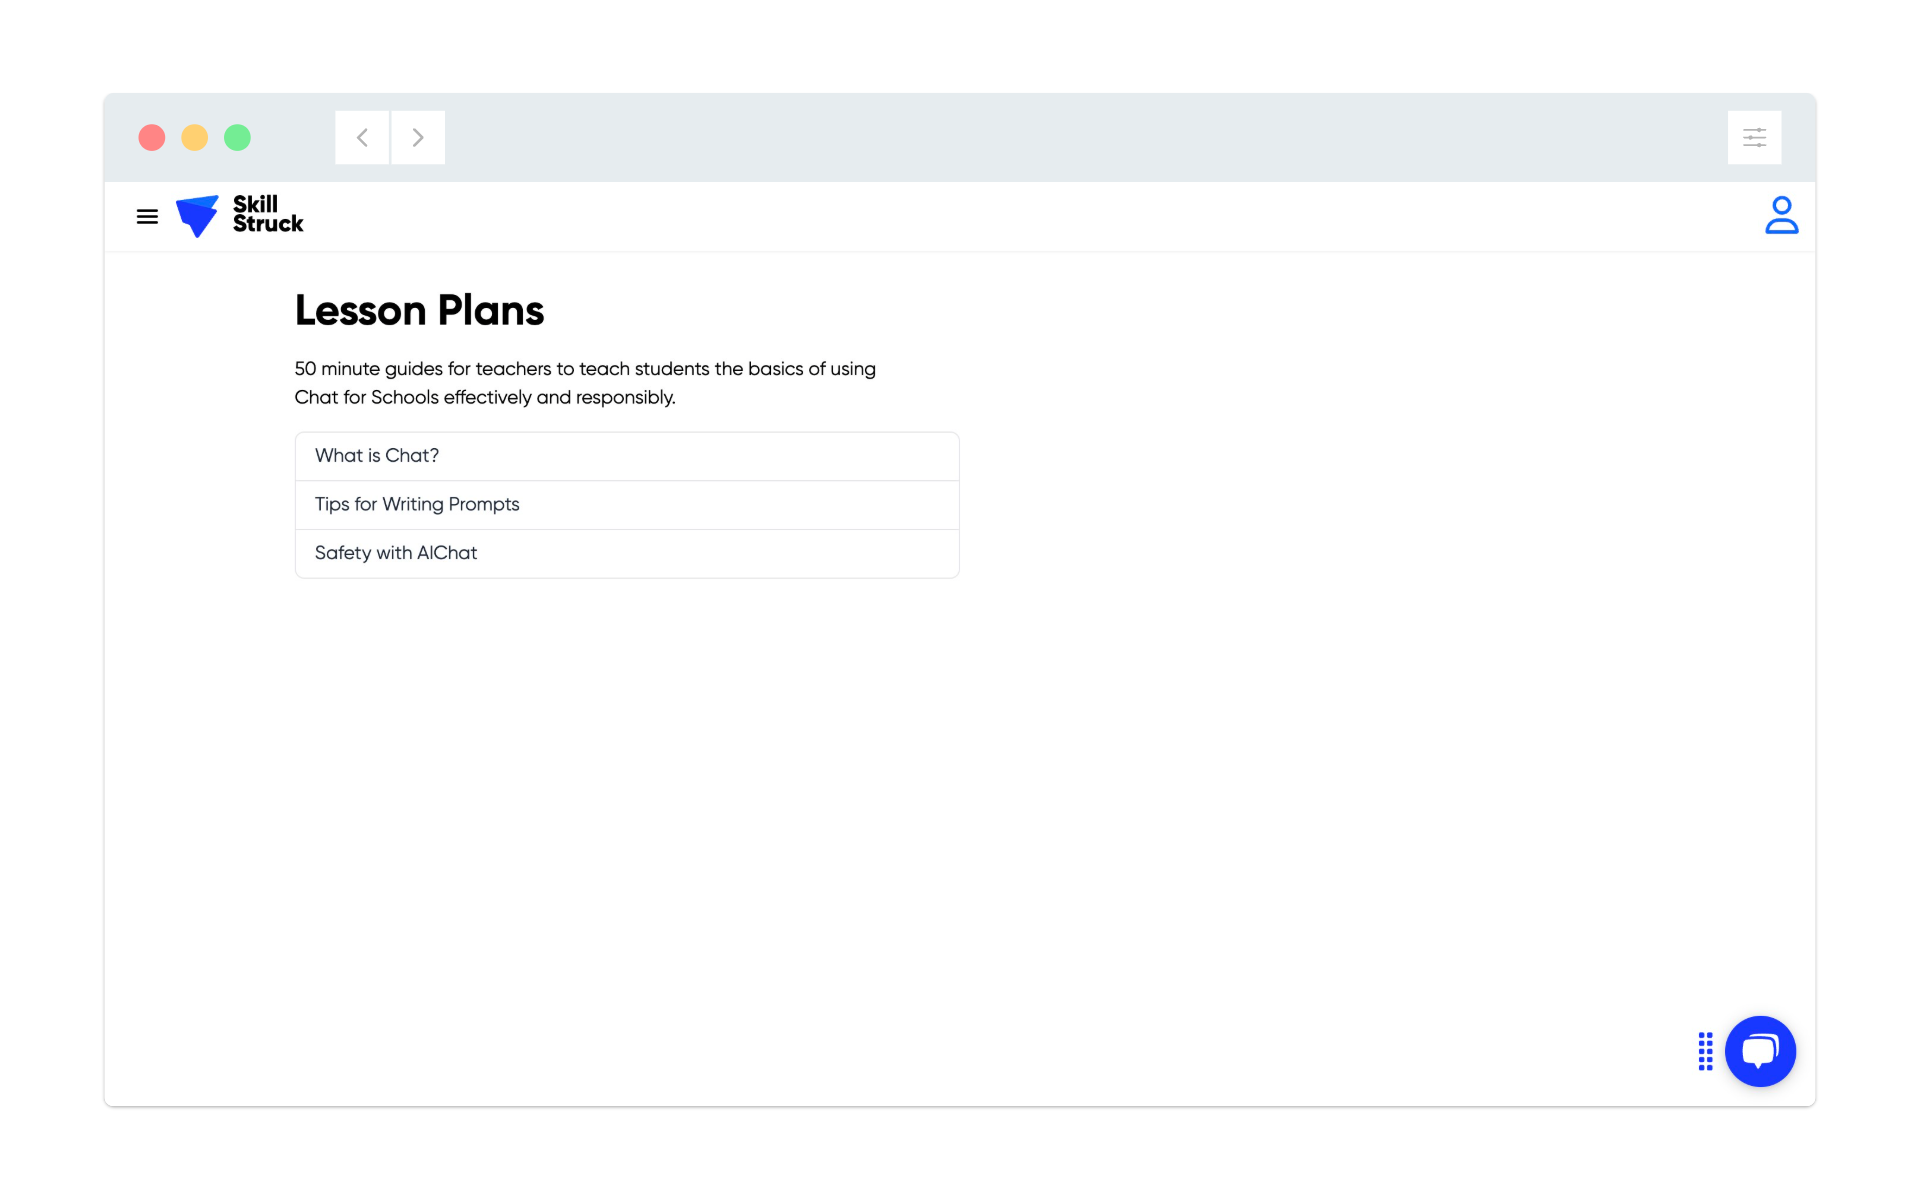Go forward using the right arrow button
The width and height of the screenshot is (1920, 1200).
coord(418,137)
